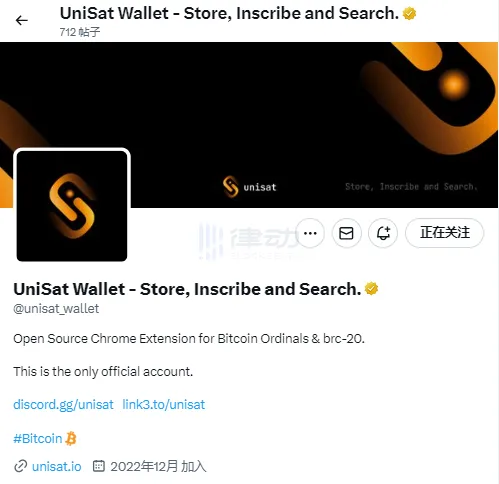
Task: Click the 712 帖子 post count
Action: (80, 32)
